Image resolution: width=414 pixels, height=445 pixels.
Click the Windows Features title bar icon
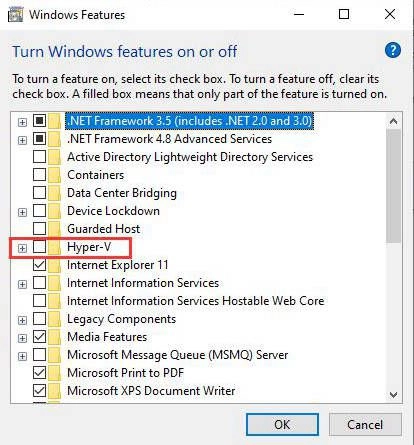coord(15,15)
